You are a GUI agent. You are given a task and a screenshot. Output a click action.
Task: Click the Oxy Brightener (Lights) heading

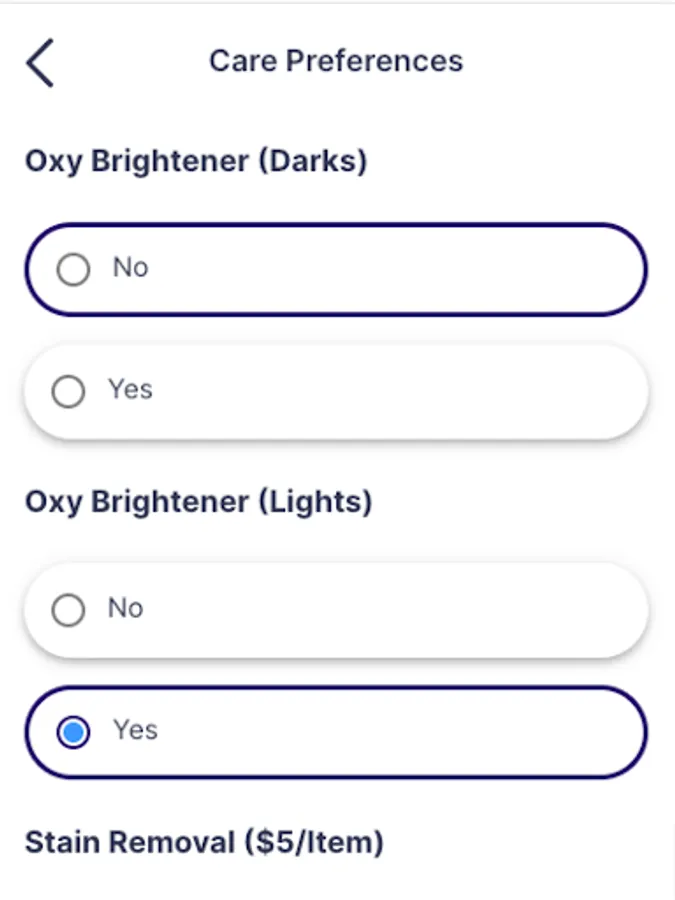(198, 502)
